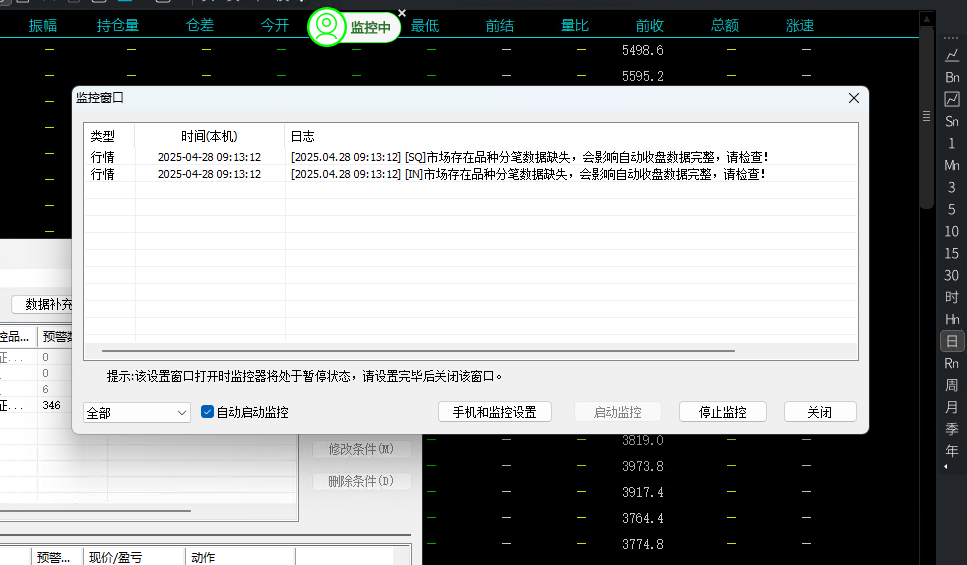Select the 30 minute period button
This screenshot has height=565, width=967.
pos(952,275)
